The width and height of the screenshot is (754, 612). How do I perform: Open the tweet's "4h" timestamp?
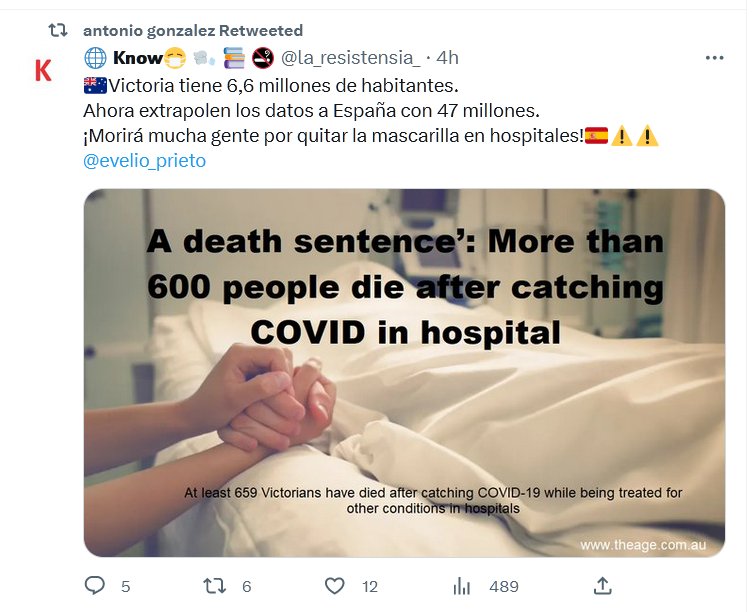(448, 57)
